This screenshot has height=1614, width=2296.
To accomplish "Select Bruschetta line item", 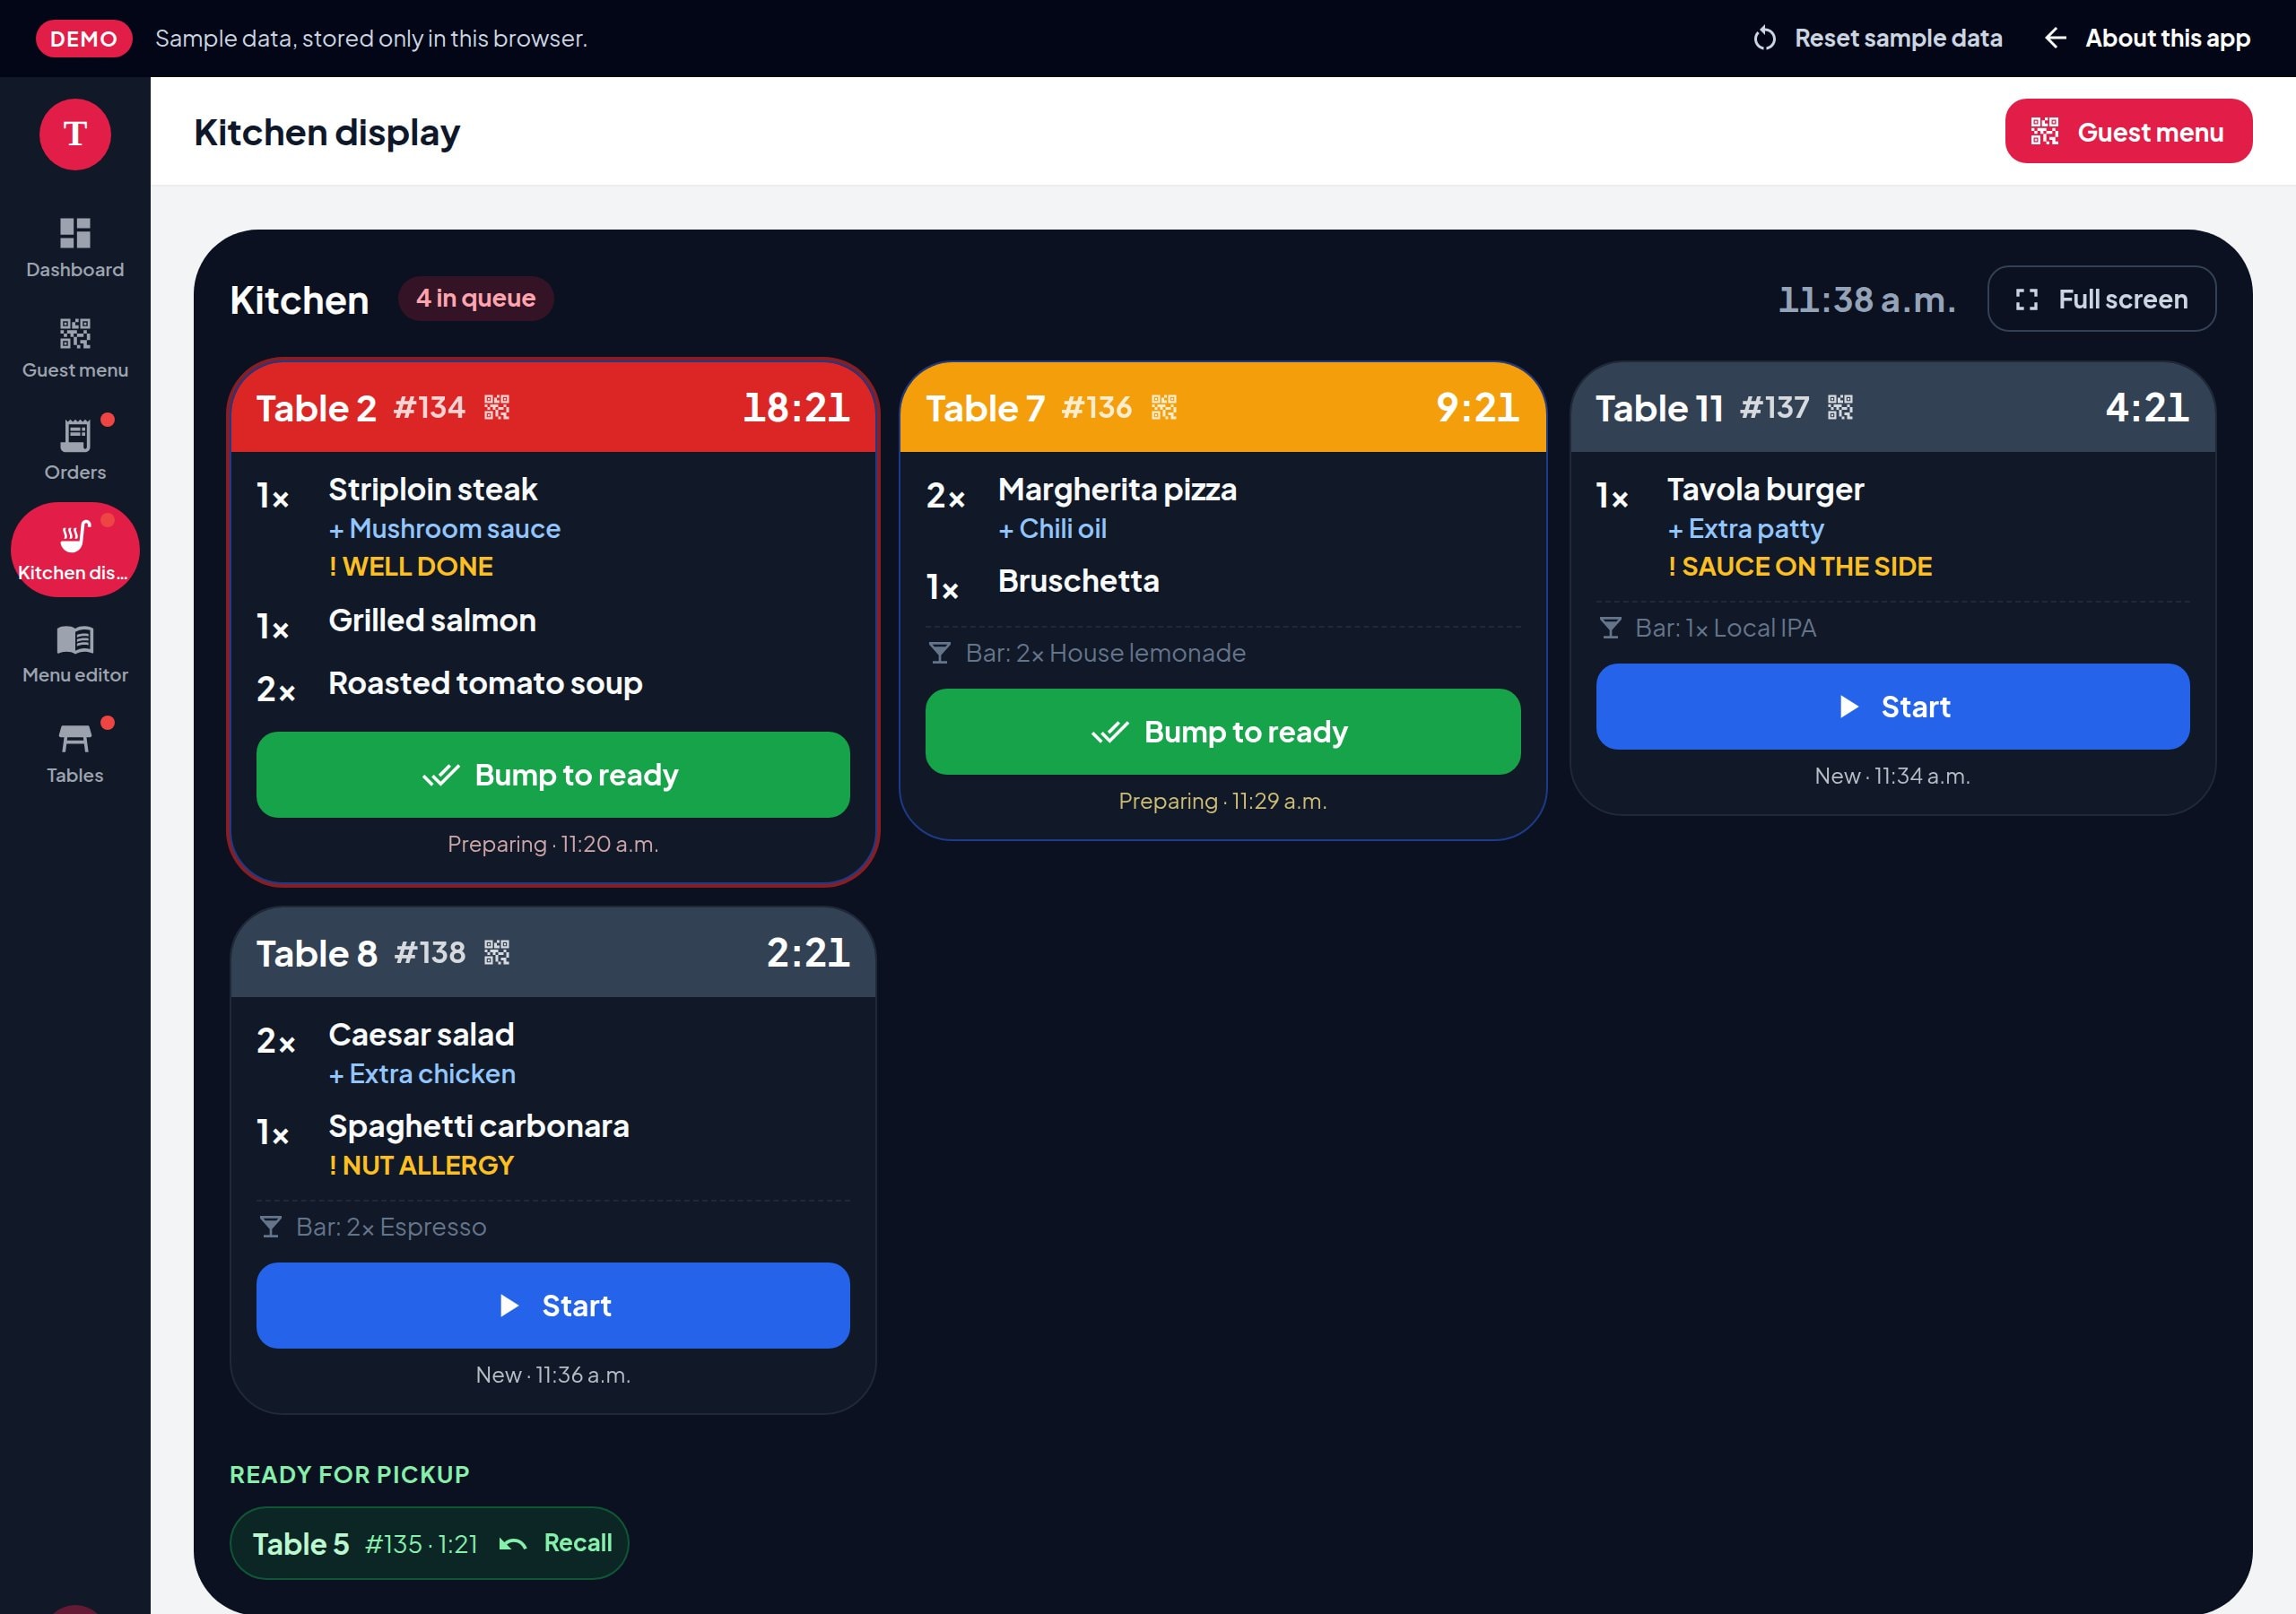I will pyautogui.click(x=1078, y=581).
